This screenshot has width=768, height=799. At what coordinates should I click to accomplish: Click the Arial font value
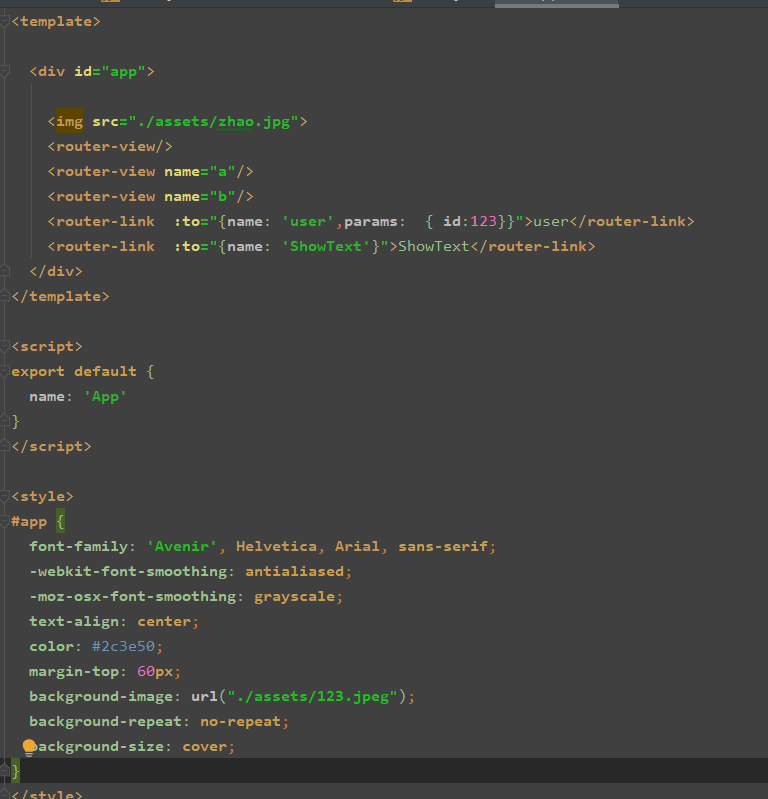[x=357, y=546]
